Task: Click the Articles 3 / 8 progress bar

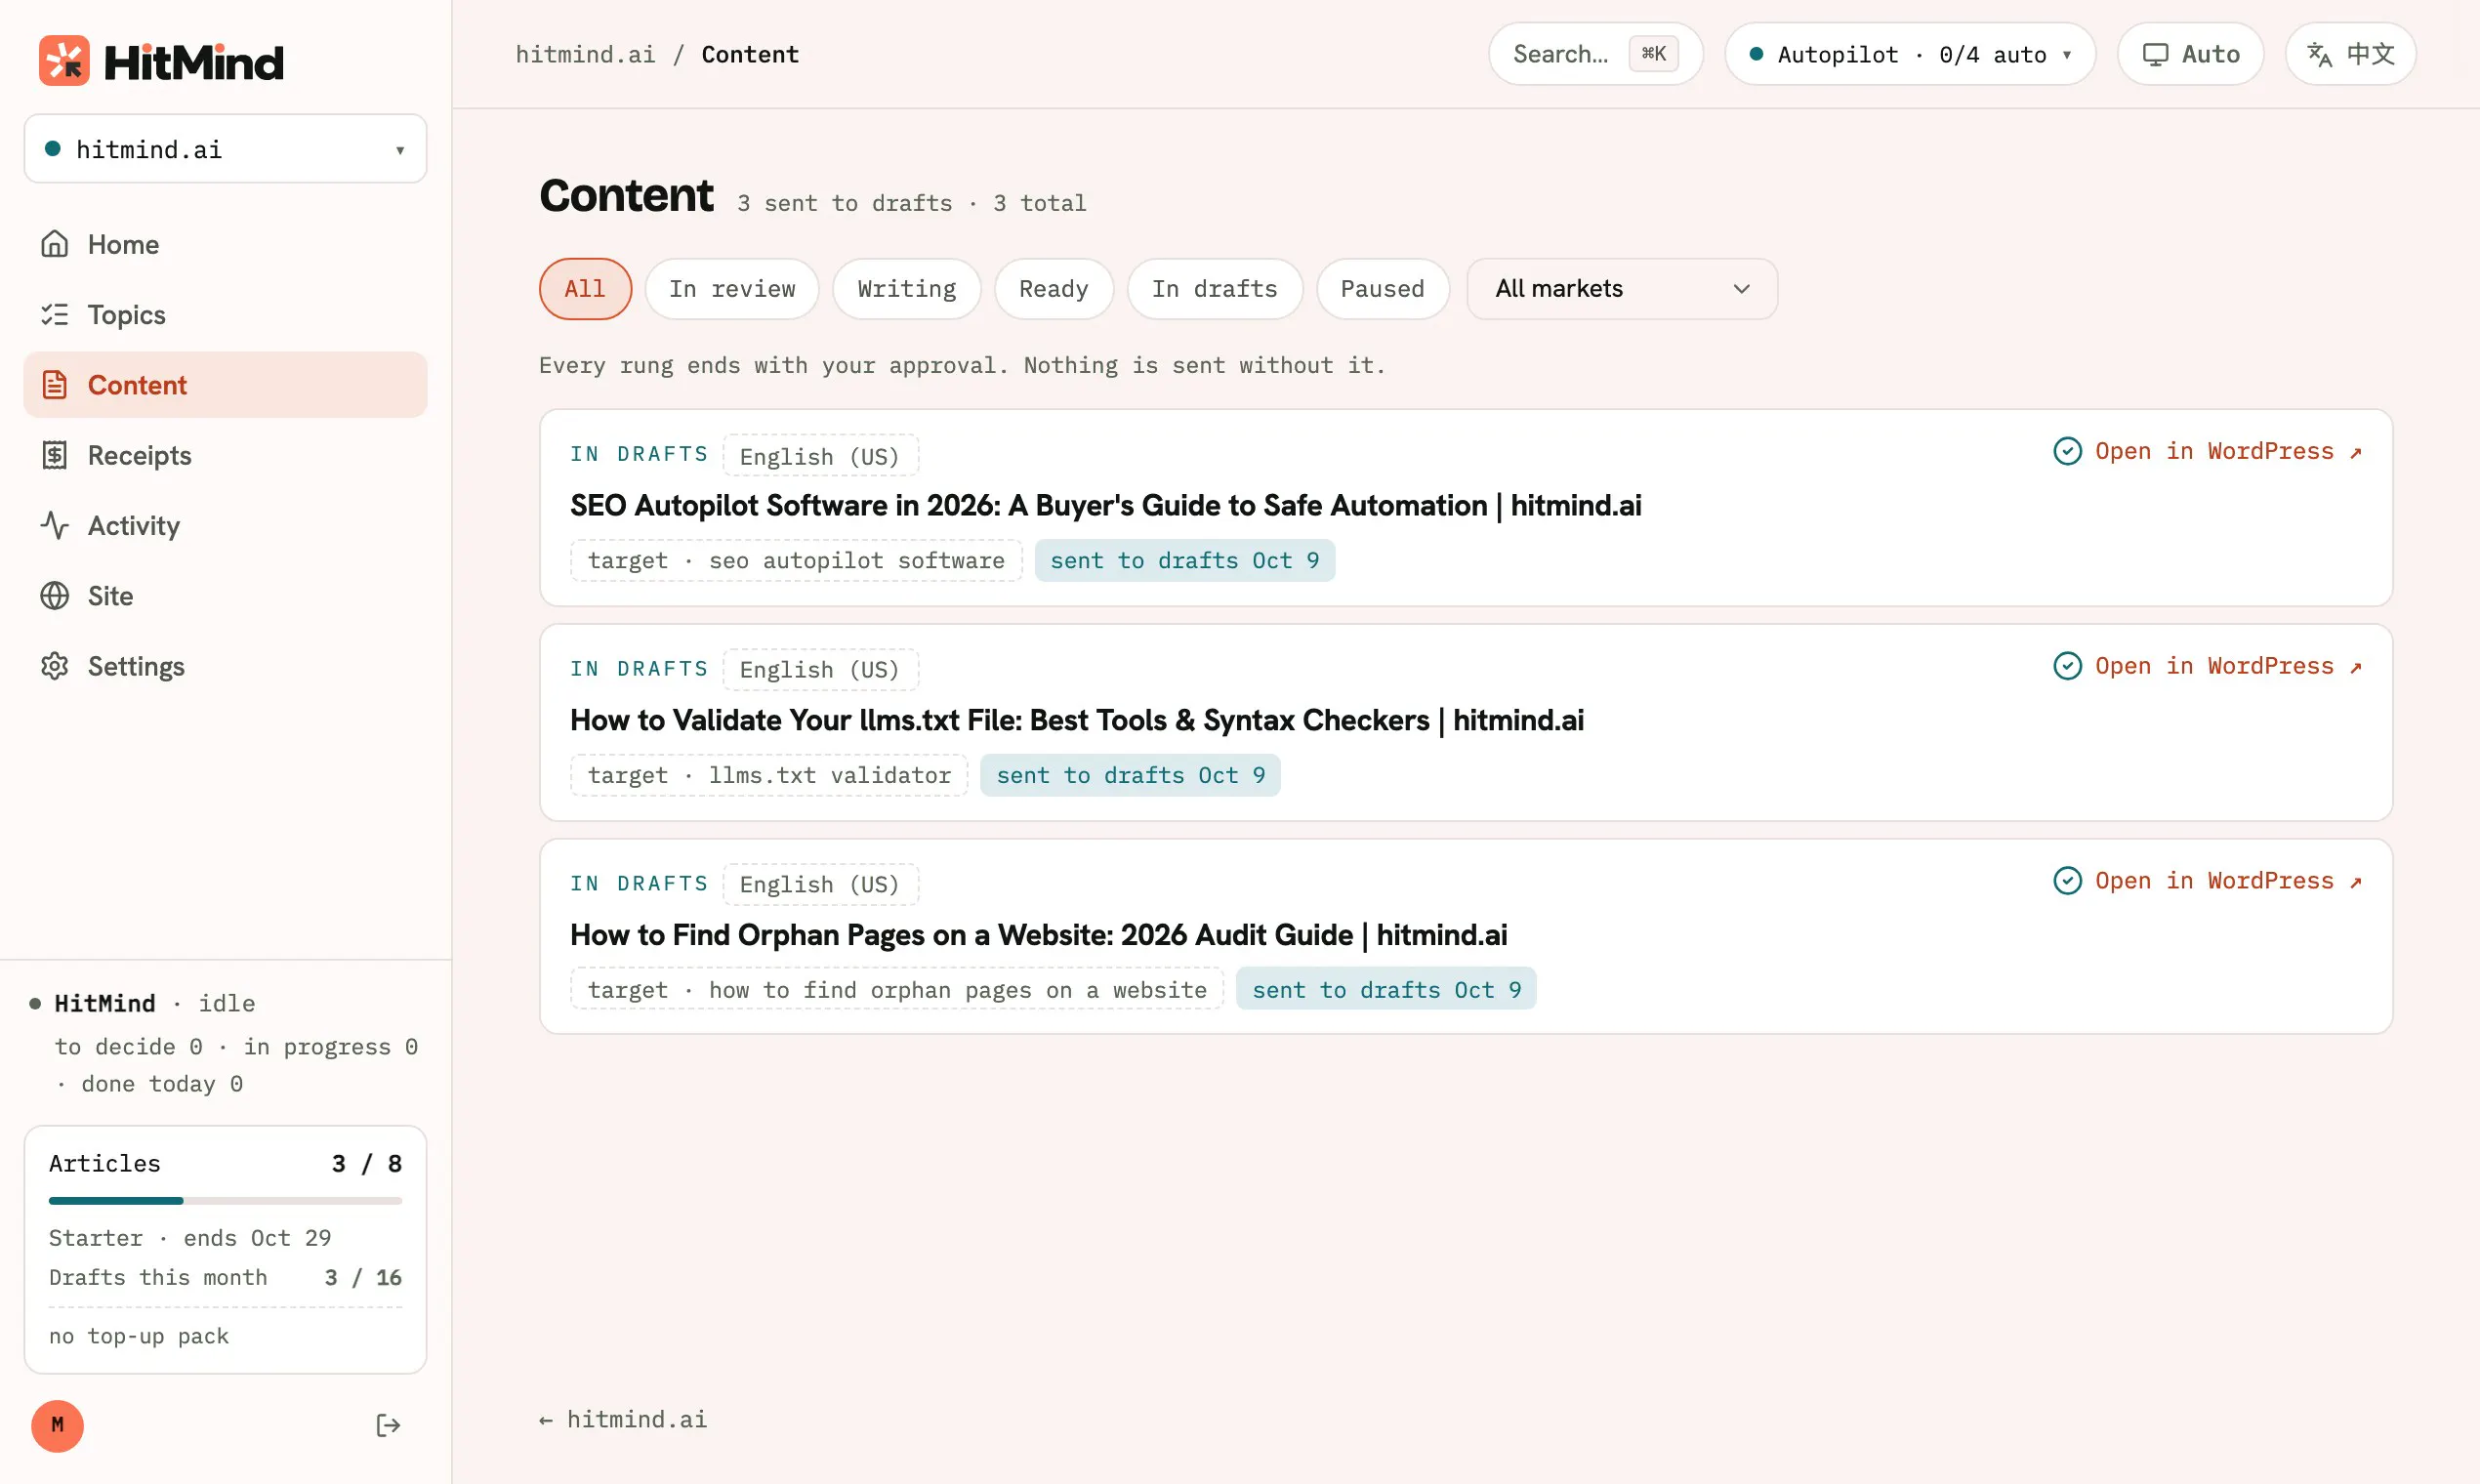Action: point(225,1200)
